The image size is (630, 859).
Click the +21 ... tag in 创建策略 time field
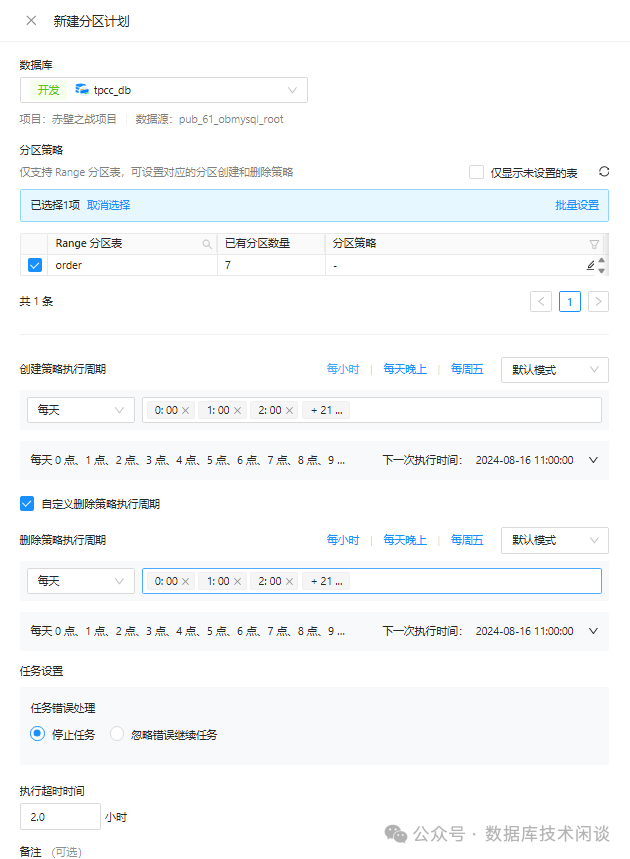coord(327,410)
